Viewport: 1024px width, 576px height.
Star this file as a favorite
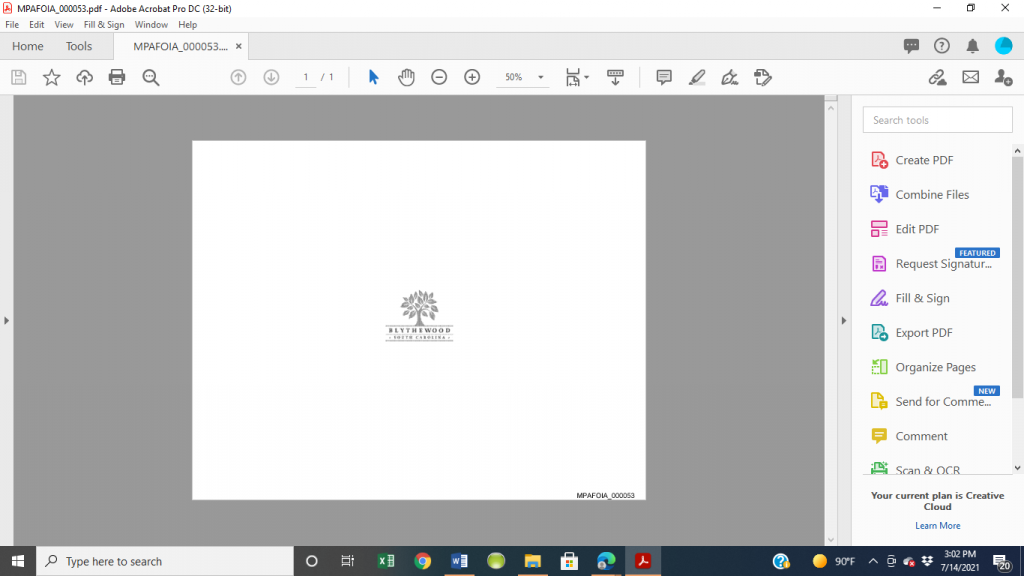tap(51, 77)
